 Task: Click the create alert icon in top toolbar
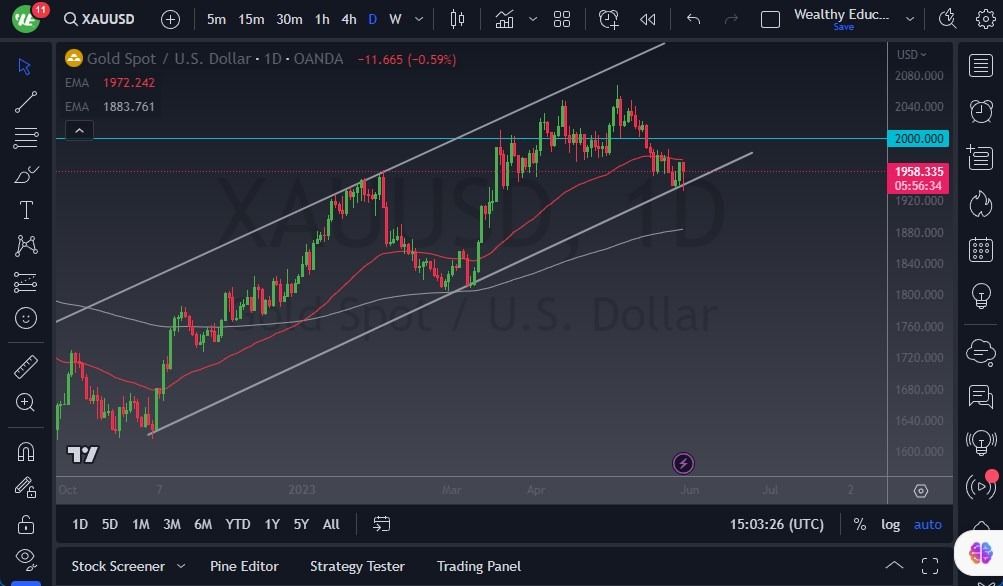click(x=608, y=19)
